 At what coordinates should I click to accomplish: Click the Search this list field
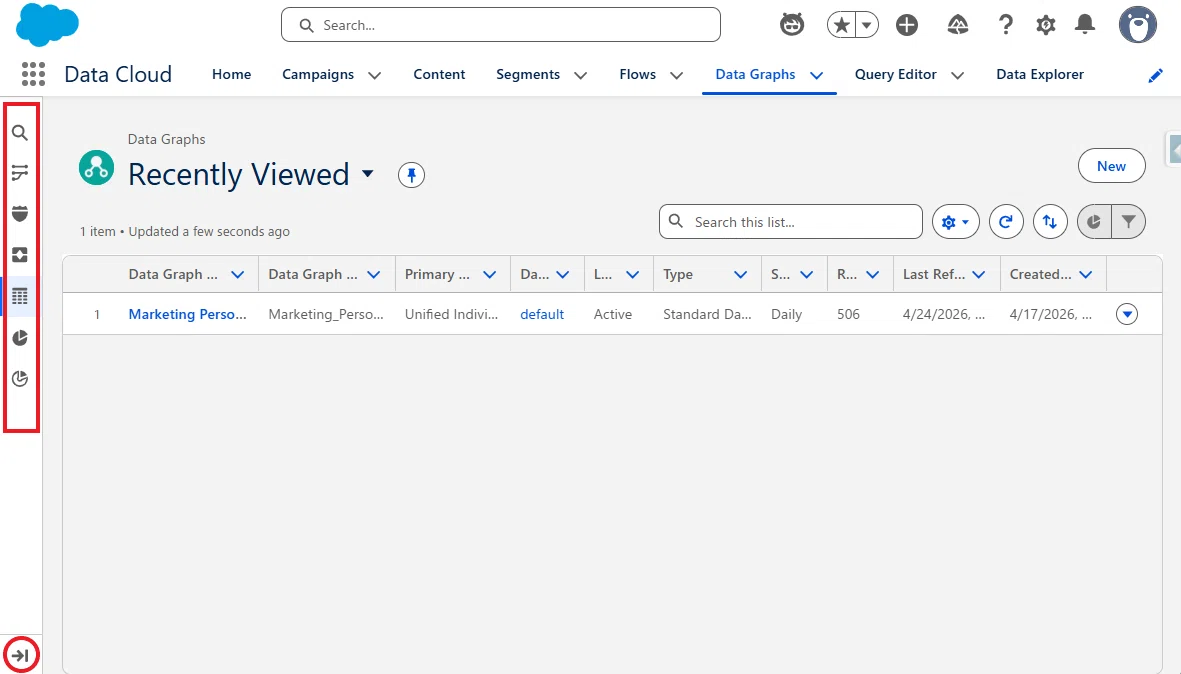(791, 222)
